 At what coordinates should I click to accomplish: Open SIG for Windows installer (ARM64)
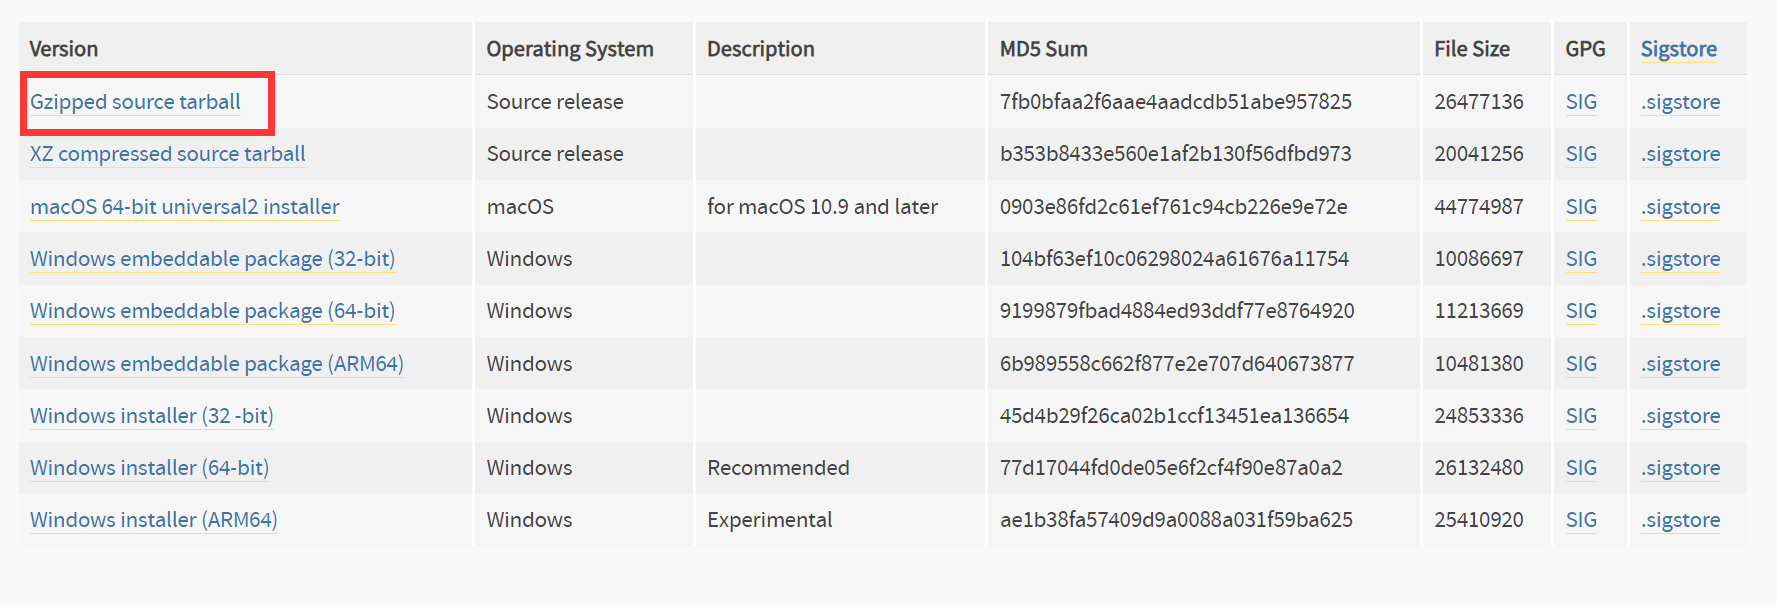(1581, 520)
